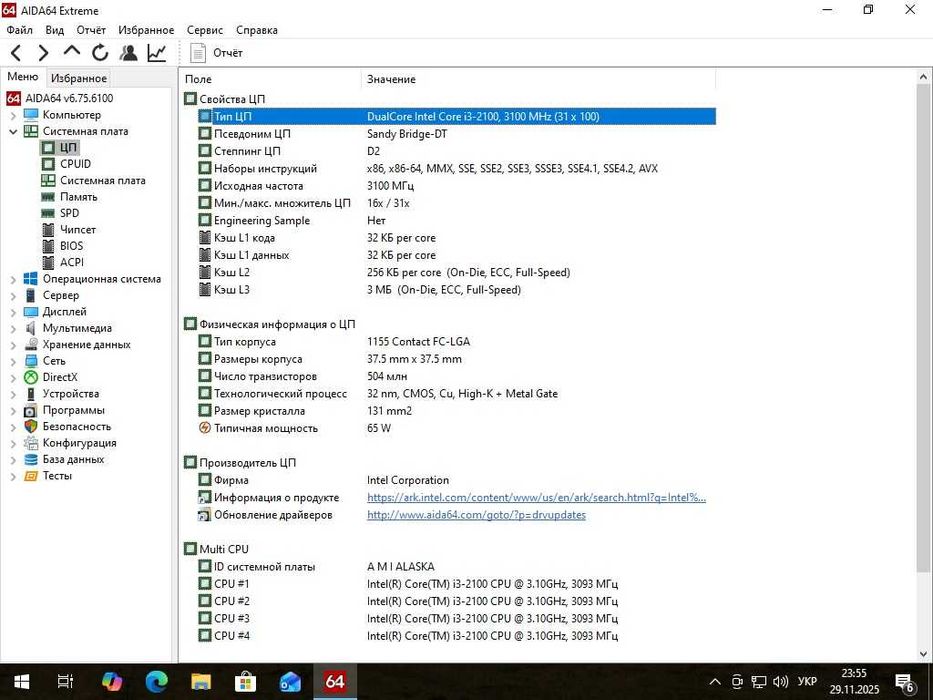Click the Хранение данных icon
The height and width of the screenshot is (700, 933).
click(31, 344)
